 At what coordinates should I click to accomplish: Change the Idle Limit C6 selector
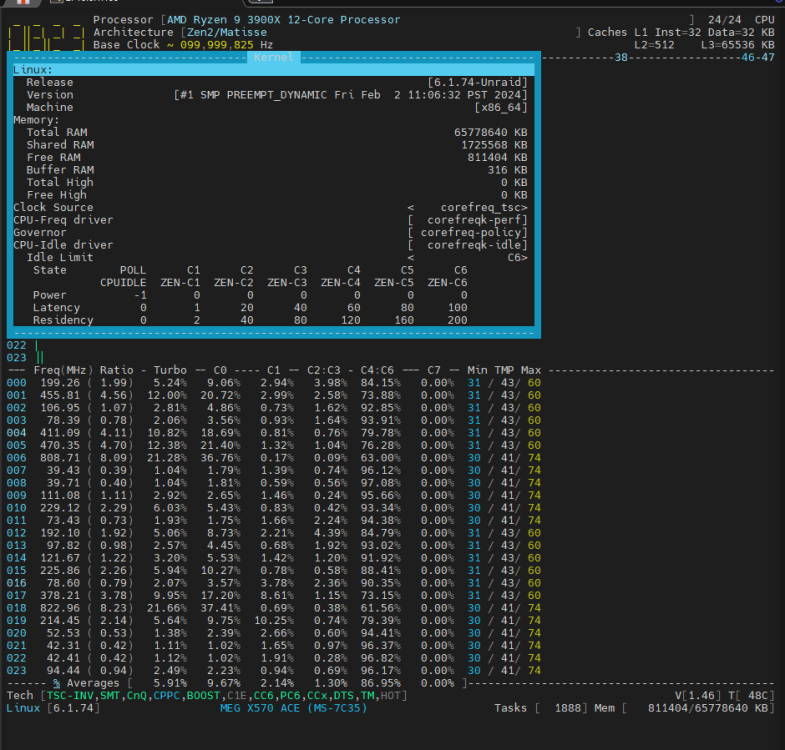click(x=467, y=257)
